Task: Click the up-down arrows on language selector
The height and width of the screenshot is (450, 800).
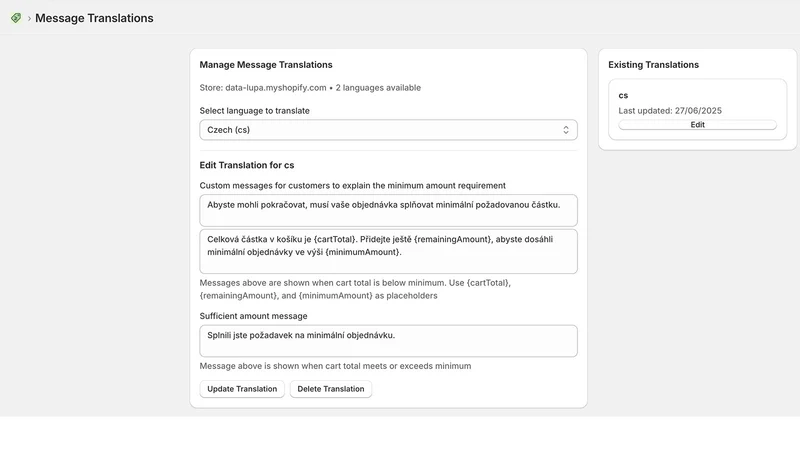Action: 566,130
